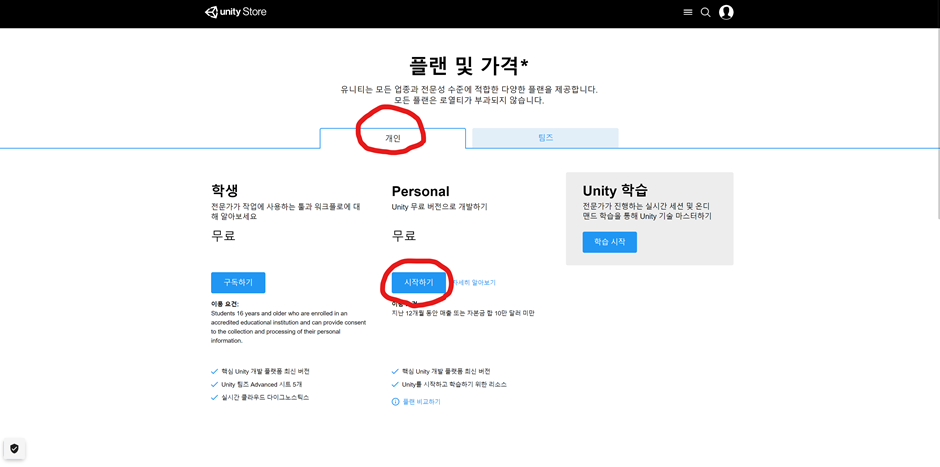The width and height of the screenshot is (940, 467).
Task: Click the text 'Unity를 시작하고 학습하기 위한 리소스'
Action: [x=454, y=384]
